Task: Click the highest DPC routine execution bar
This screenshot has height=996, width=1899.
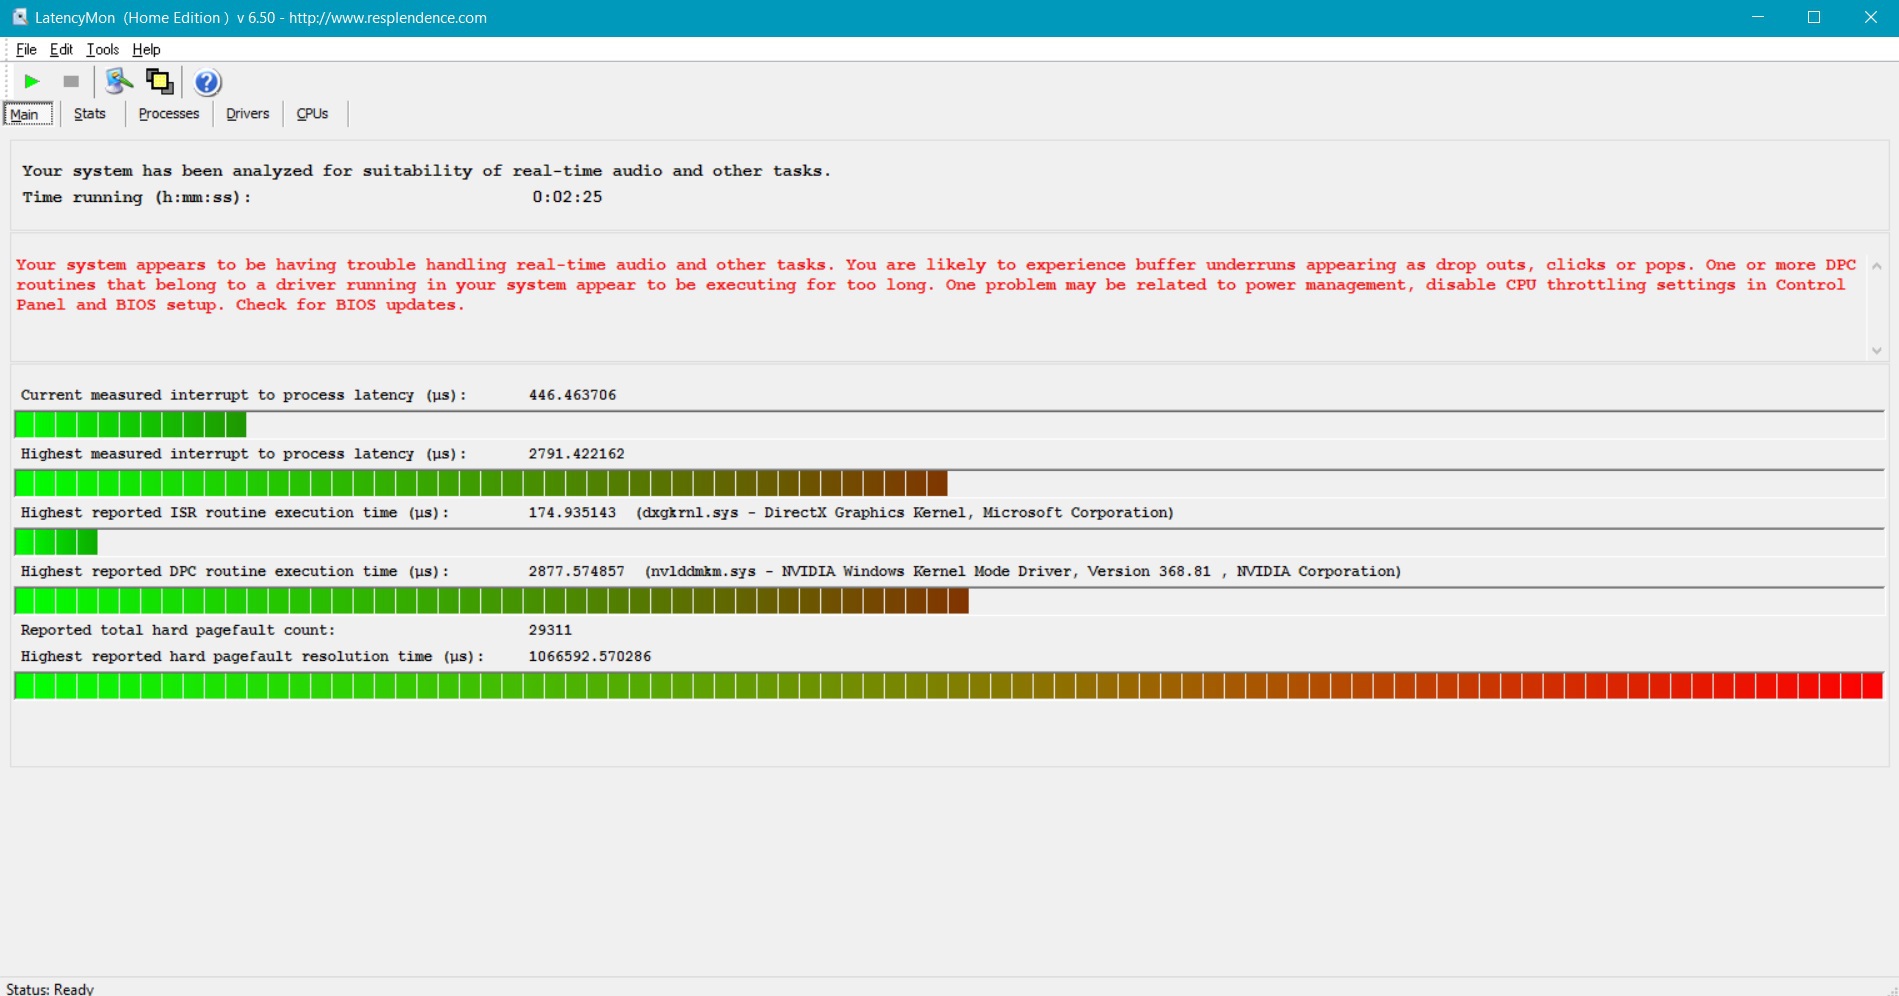Action: point(949,601)
